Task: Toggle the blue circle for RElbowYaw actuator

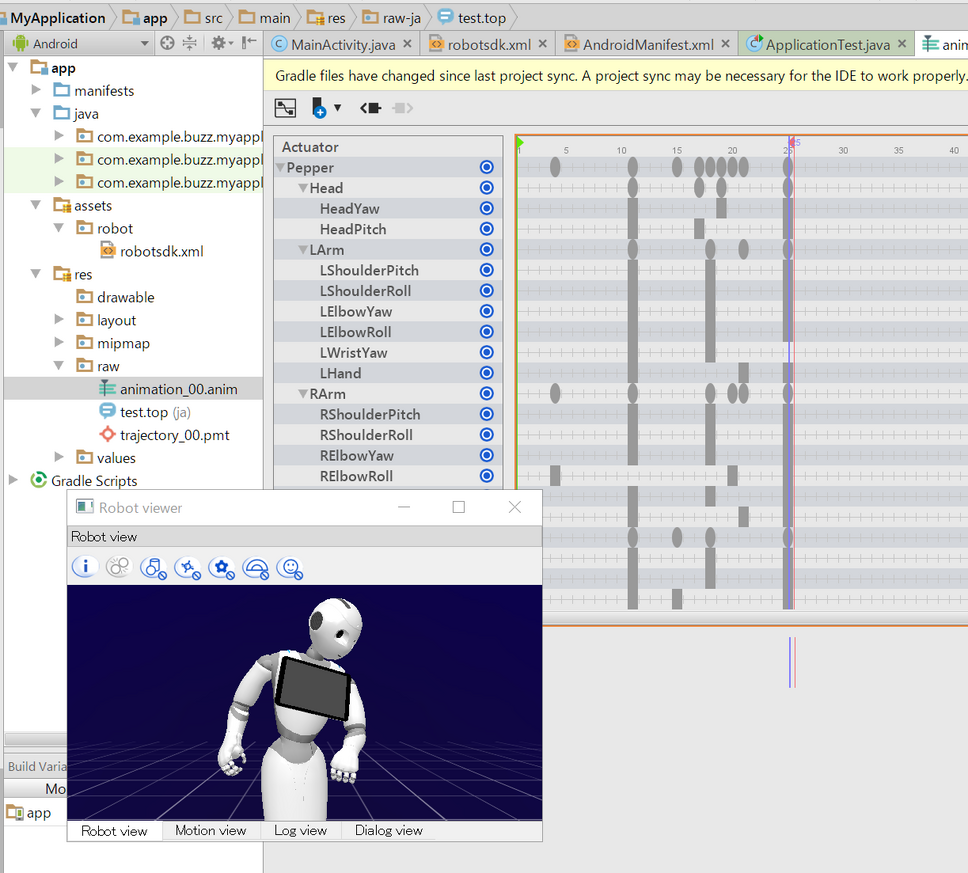Action: point(487,456)
